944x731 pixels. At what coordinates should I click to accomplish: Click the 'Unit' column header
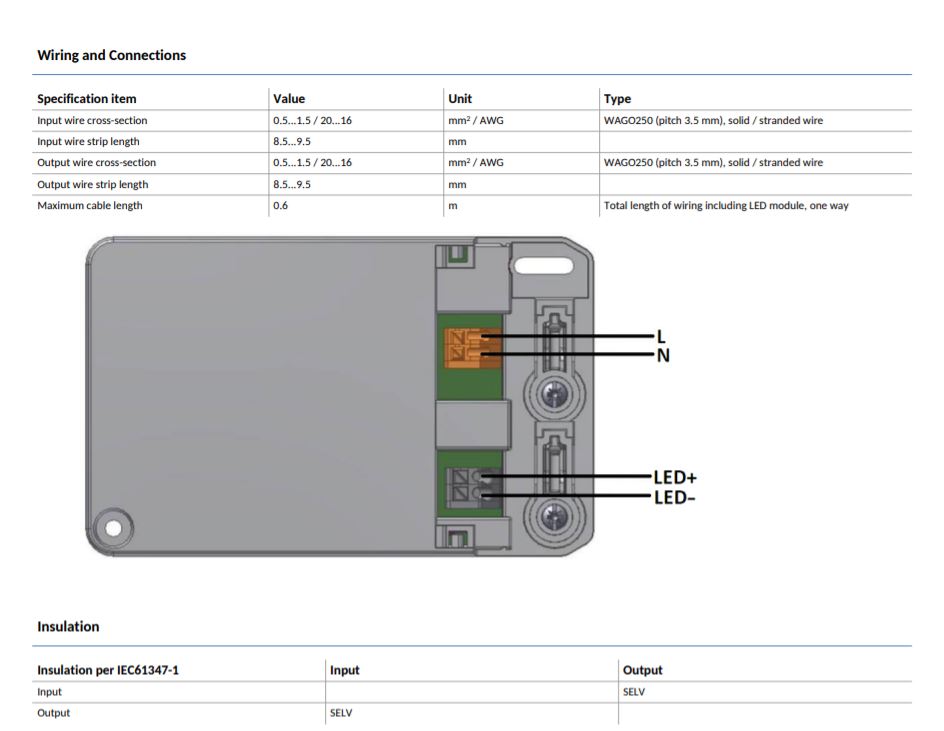point(460,99)
